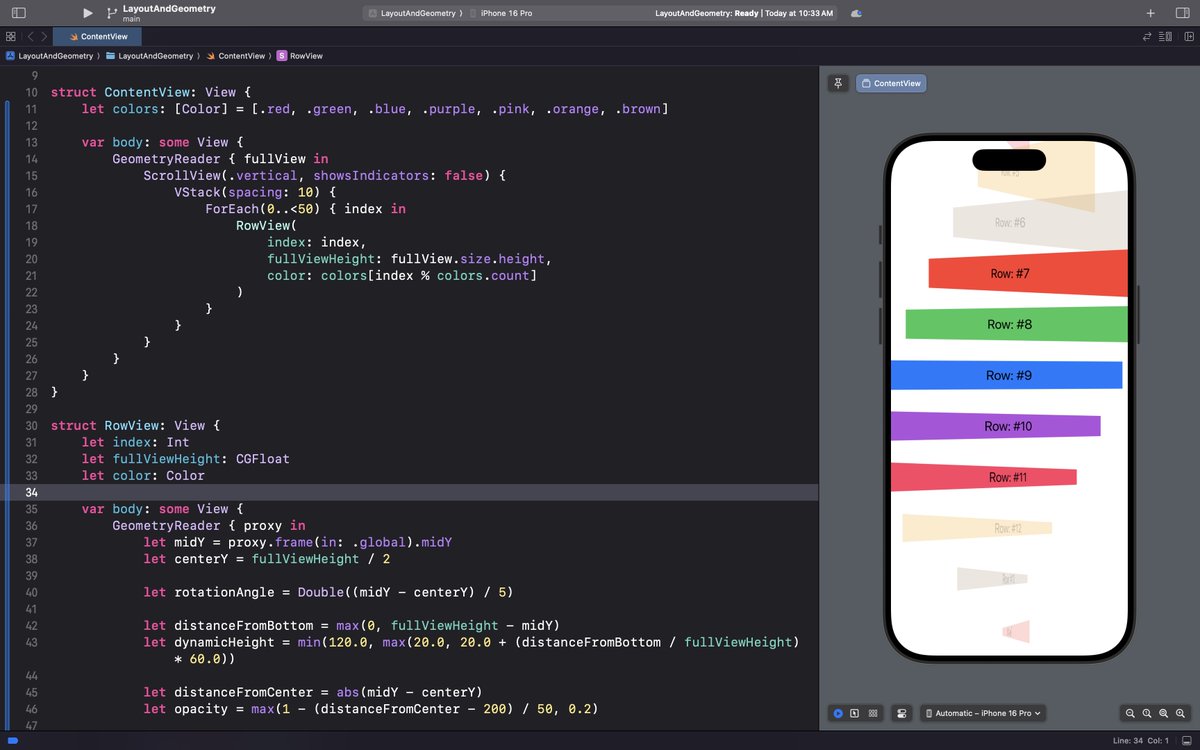Click "GeometryReader { proxy in" line
The width and height of the screenshot is (1200, 750).
pyautogui.click(x=209, y=525)
